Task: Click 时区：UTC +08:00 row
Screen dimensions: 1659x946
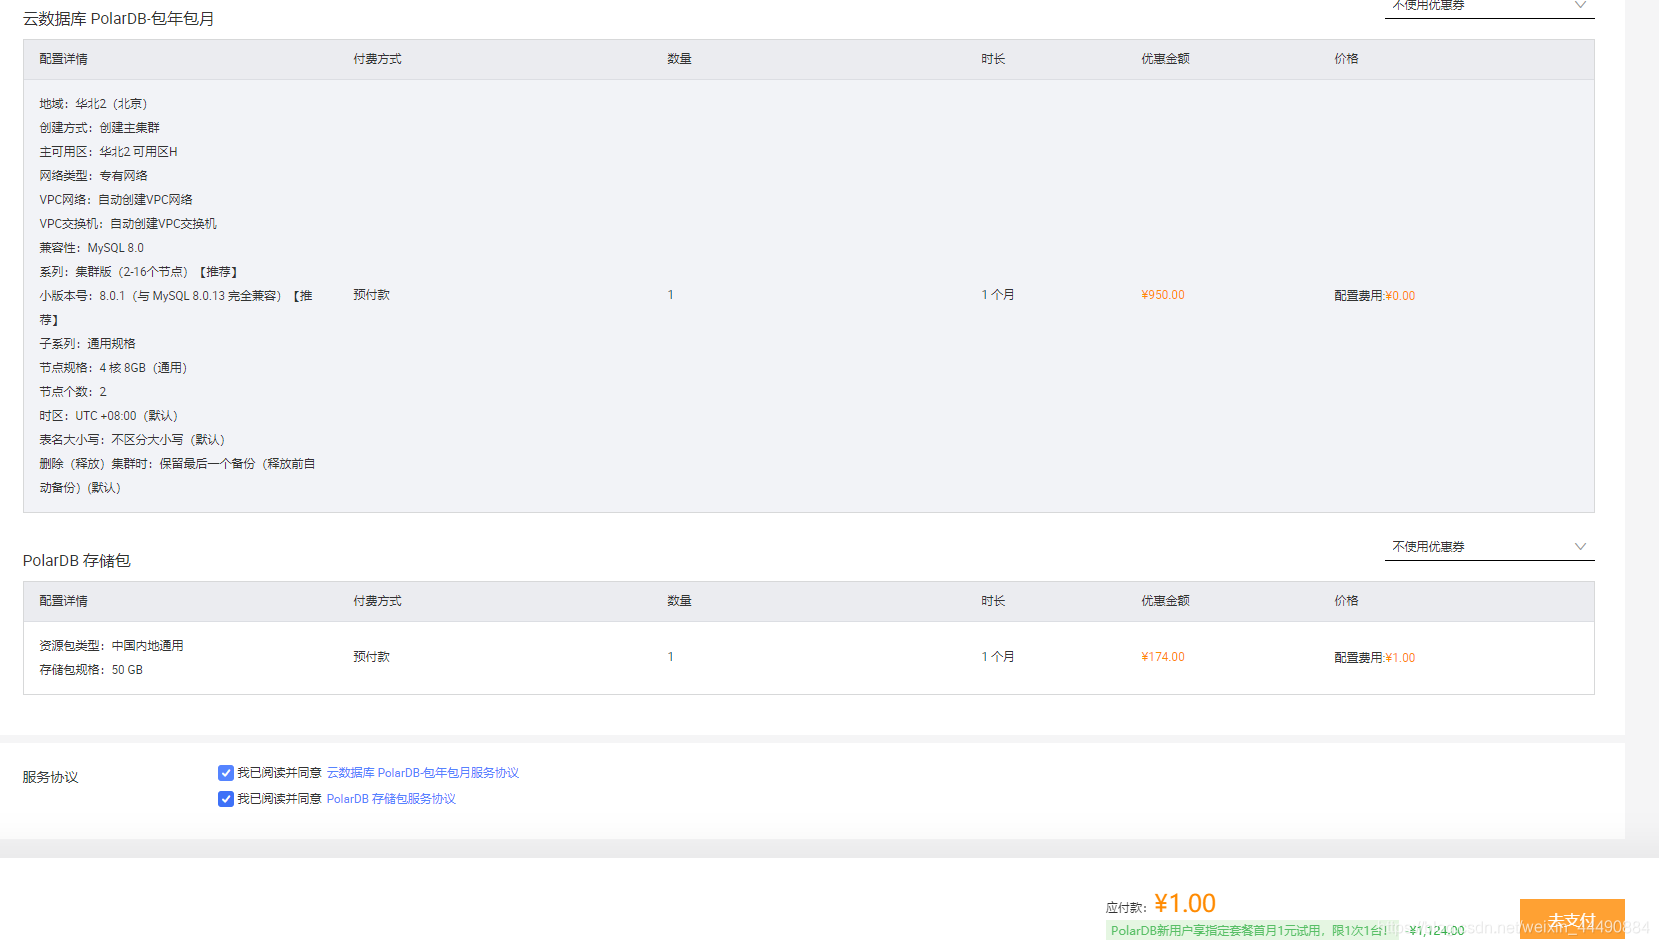Action: 109,416
